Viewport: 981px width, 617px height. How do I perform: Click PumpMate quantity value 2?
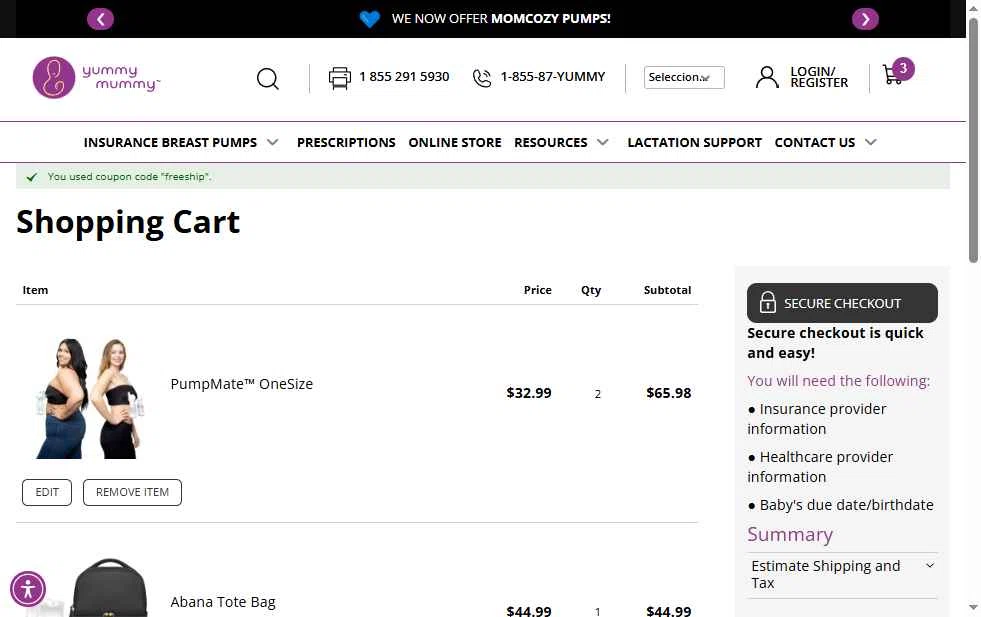(597, 394)
